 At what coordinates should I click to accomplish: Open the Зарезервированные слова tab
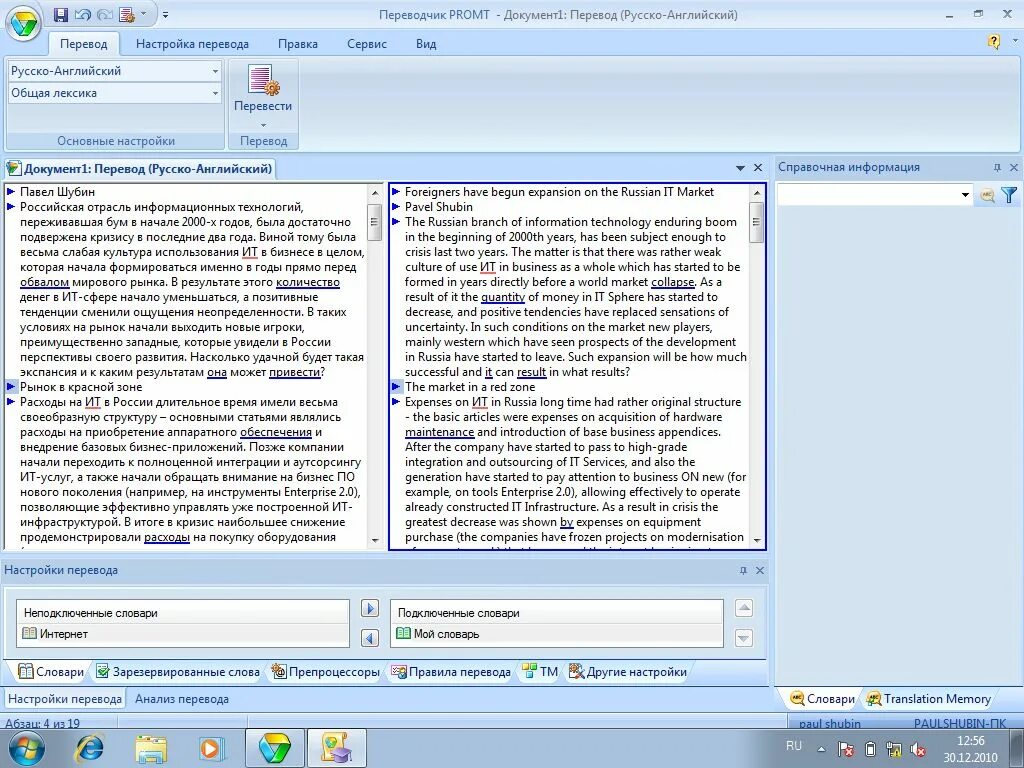(178, 671)
